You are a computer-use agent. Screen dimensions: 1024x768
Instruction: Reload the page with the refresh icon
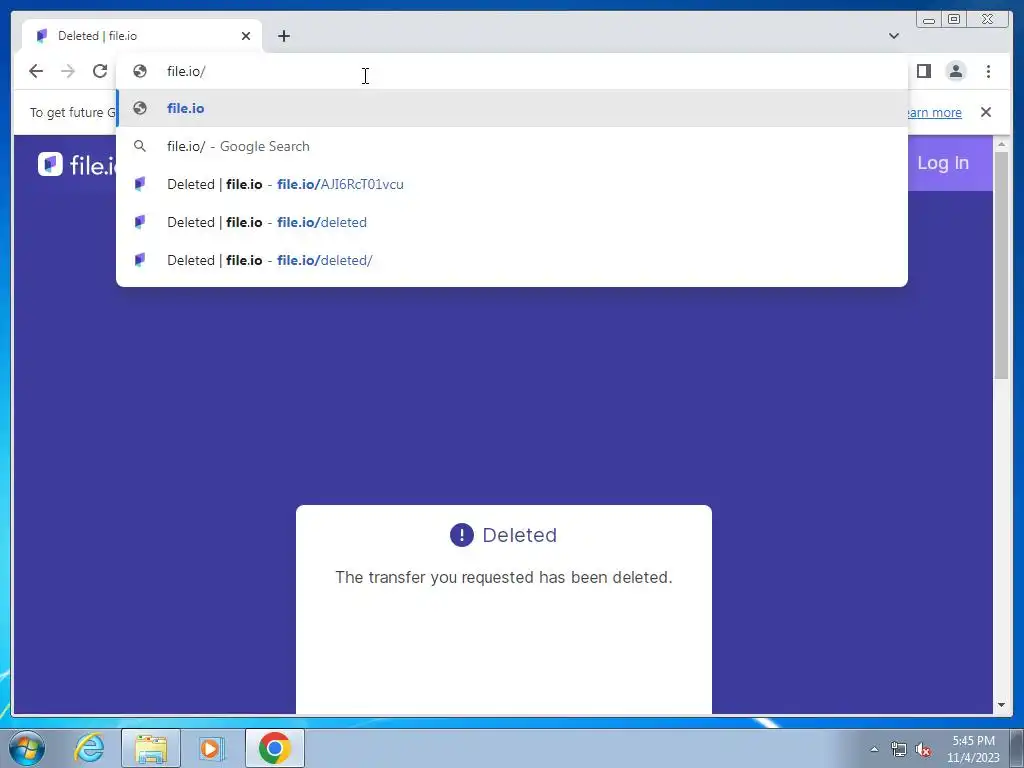click(x=100, y=71)
